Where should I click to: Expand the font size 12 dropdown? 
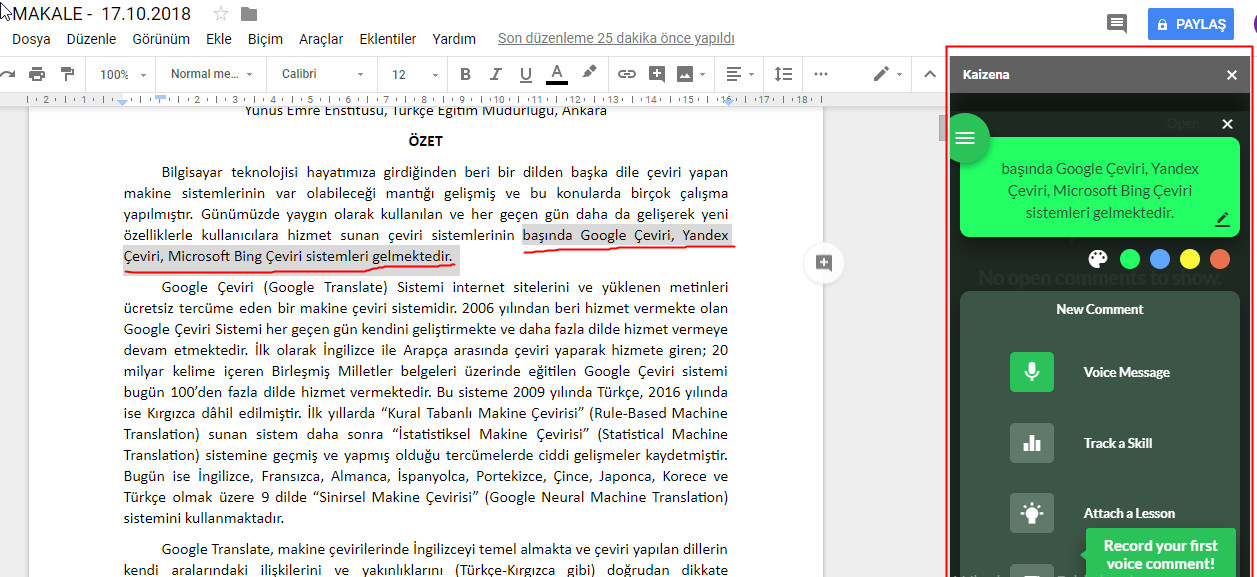click(414, 74)
